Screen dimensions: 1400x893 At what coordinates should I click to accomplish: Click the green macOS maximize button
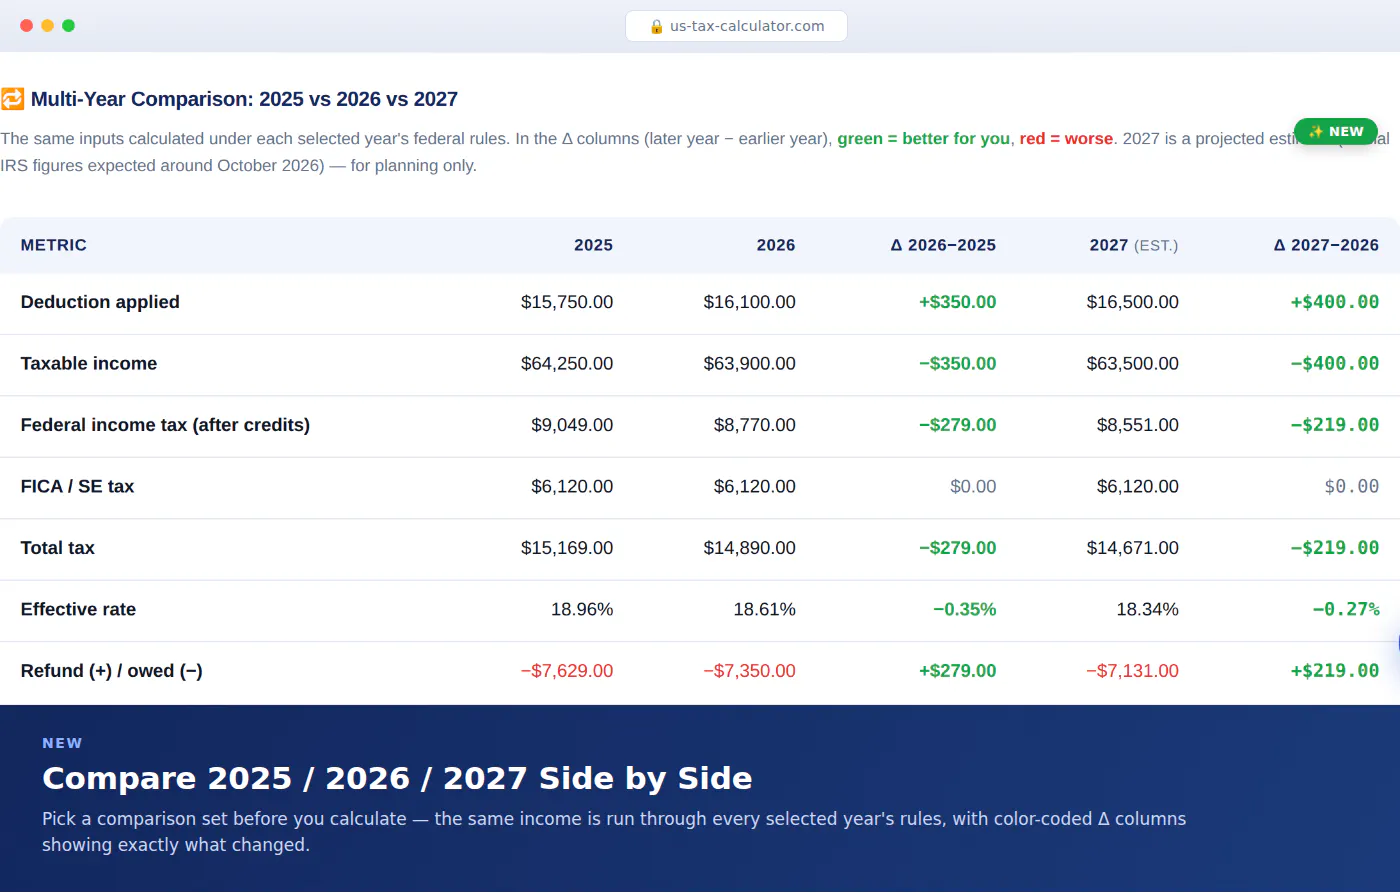pos(68,26)
